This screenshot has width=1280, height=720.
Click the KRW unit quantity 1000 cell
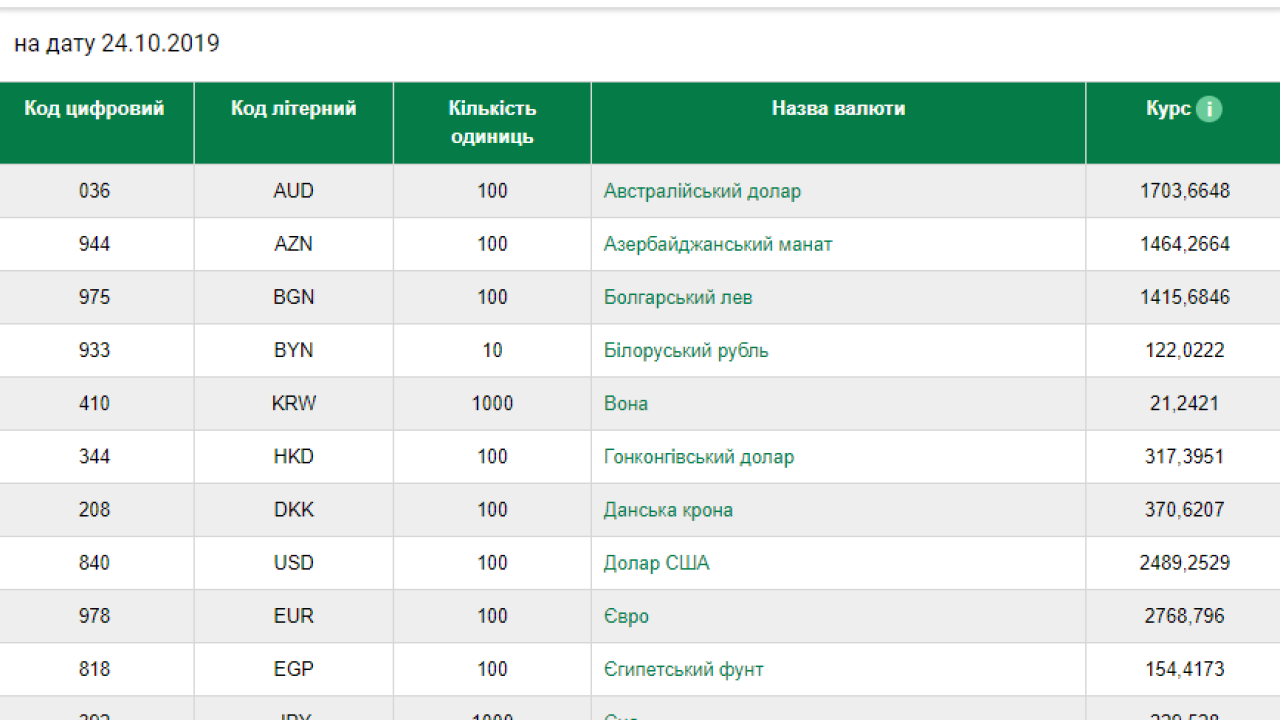(492, 403)
